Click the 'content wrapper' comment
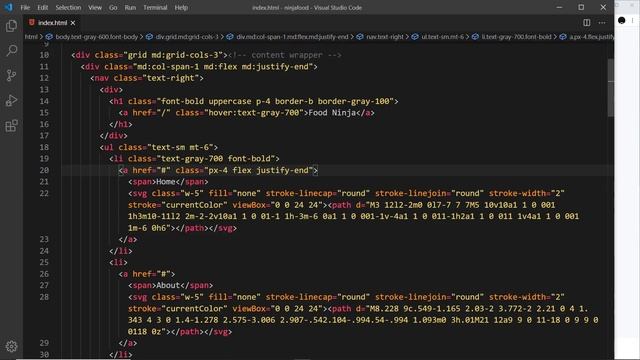640x360 pixels. [284, 55]
